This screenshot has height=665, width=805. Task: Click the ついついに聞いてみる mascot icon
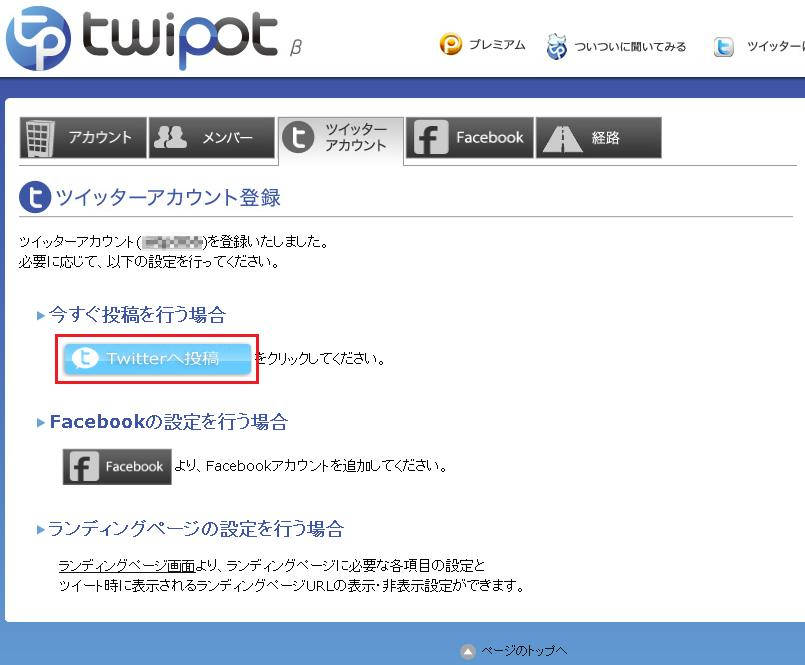click(557, 46)
